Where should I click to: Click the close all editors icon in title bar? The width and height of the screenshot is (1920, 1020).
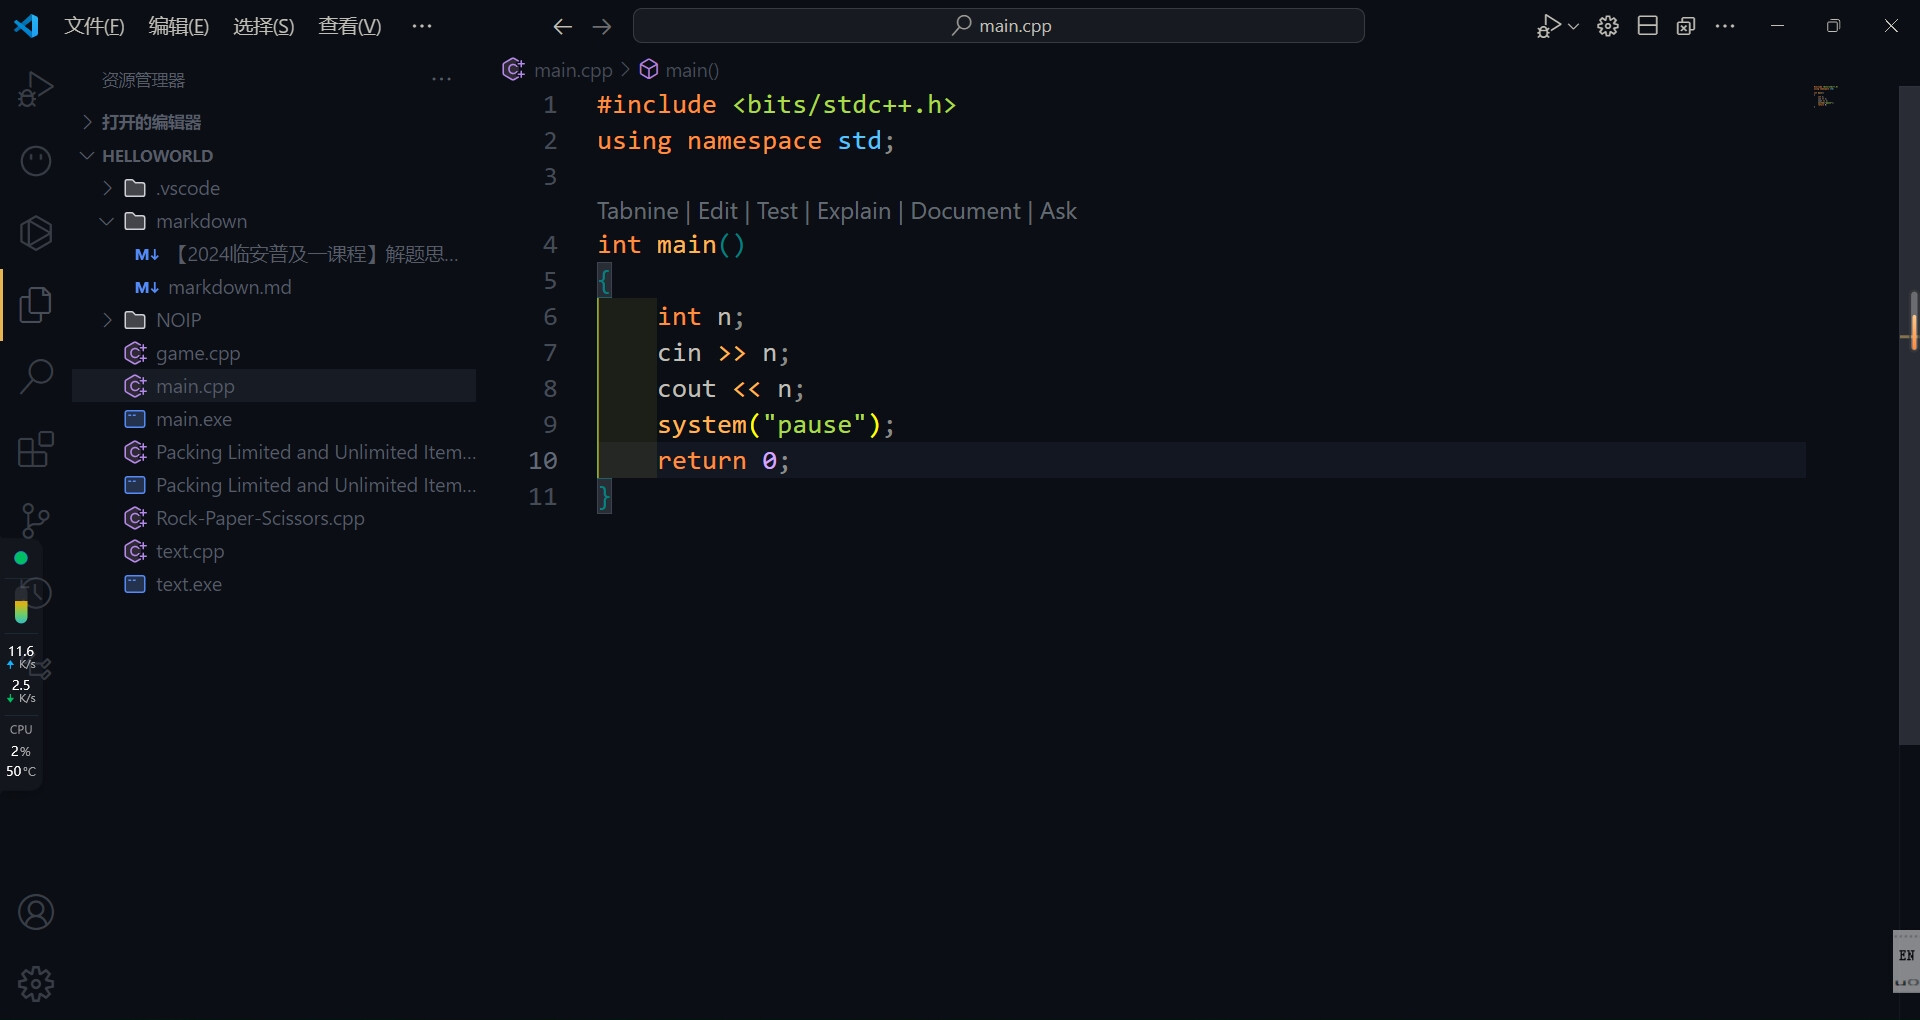[1686, 26]
